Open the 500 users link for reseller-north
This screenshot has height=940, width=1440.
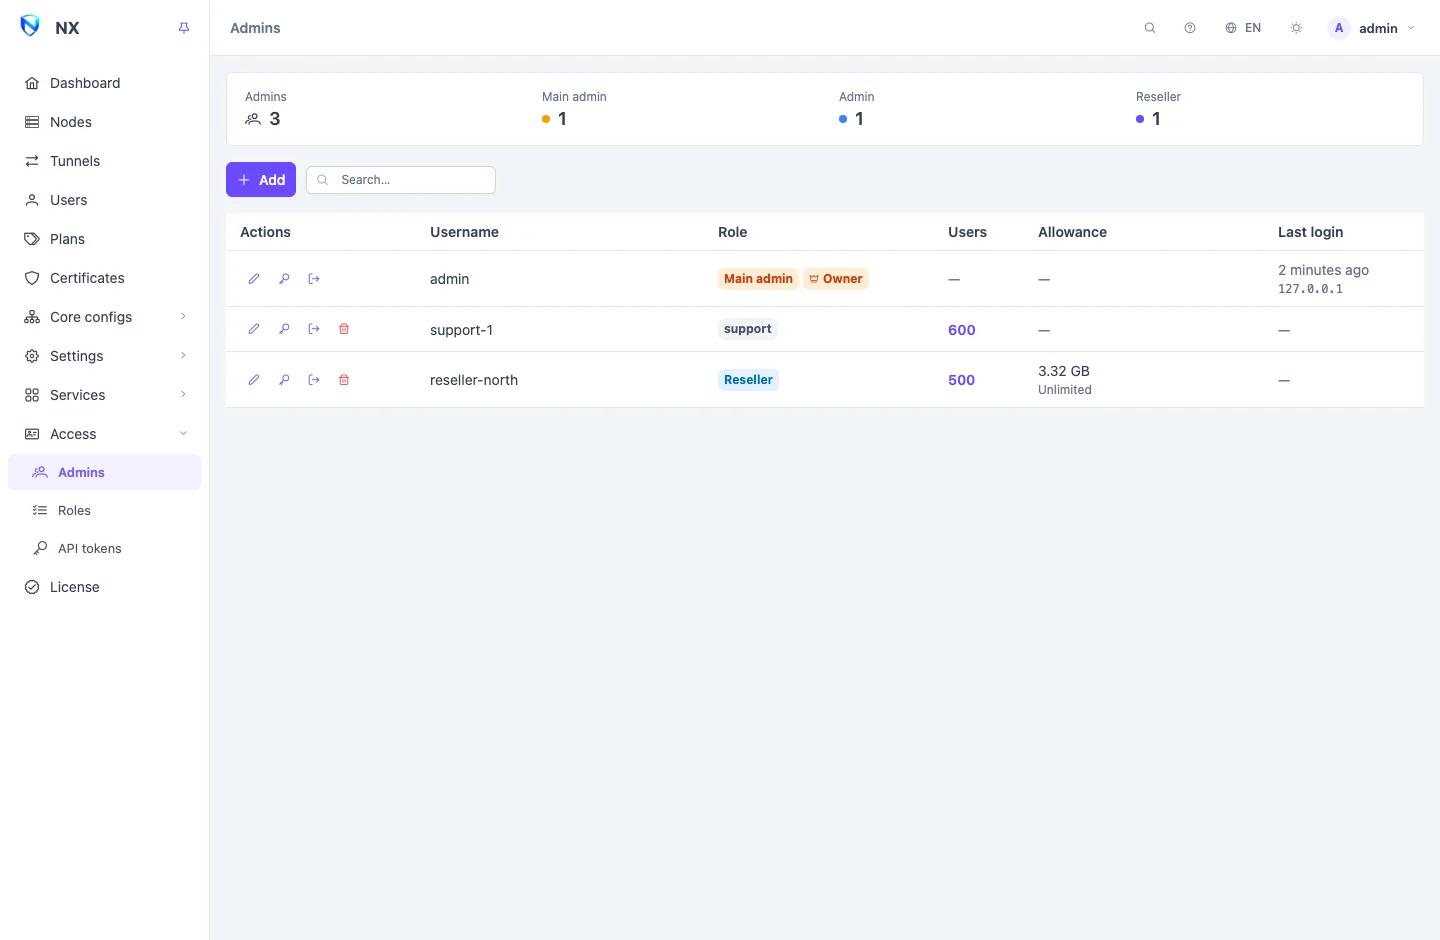[962, 380]
